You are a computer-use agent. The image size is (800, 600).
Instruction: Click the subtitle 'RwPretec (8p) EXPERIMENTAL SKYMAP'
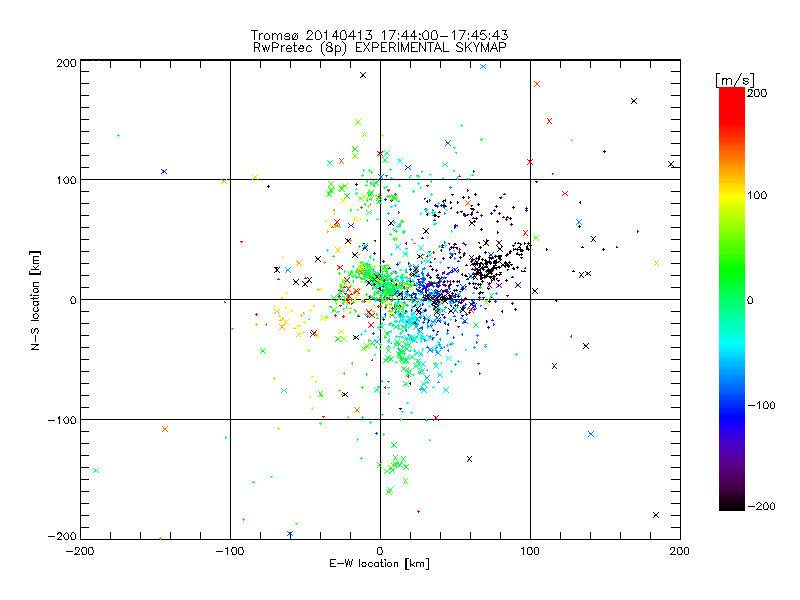[379, 47]
